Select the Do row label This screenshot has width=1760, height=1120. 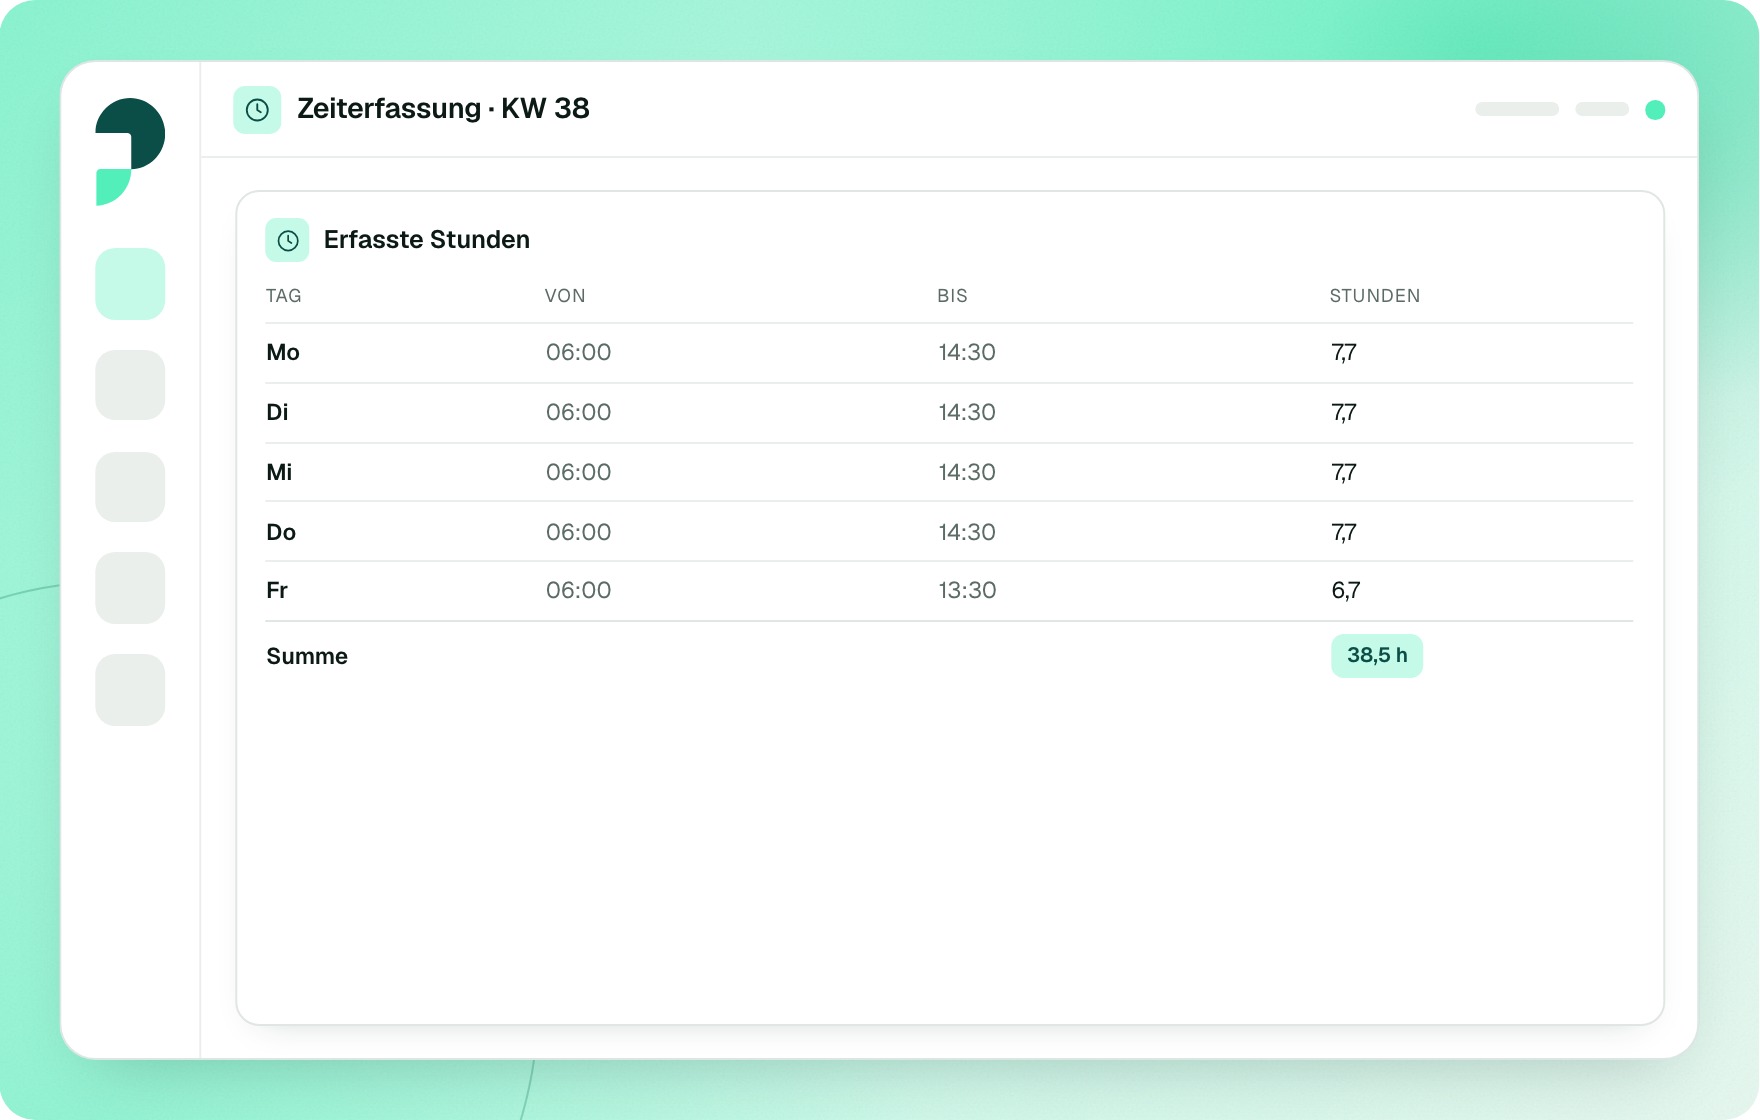[x=281, y=532]
